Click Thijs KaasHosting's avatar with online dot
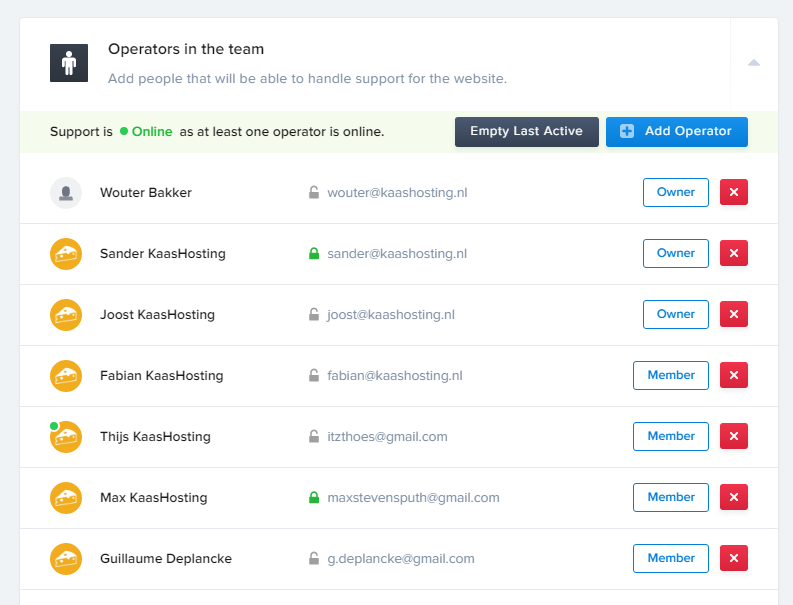The width and height of the screenshot is (793, 605). click(66, 437)
